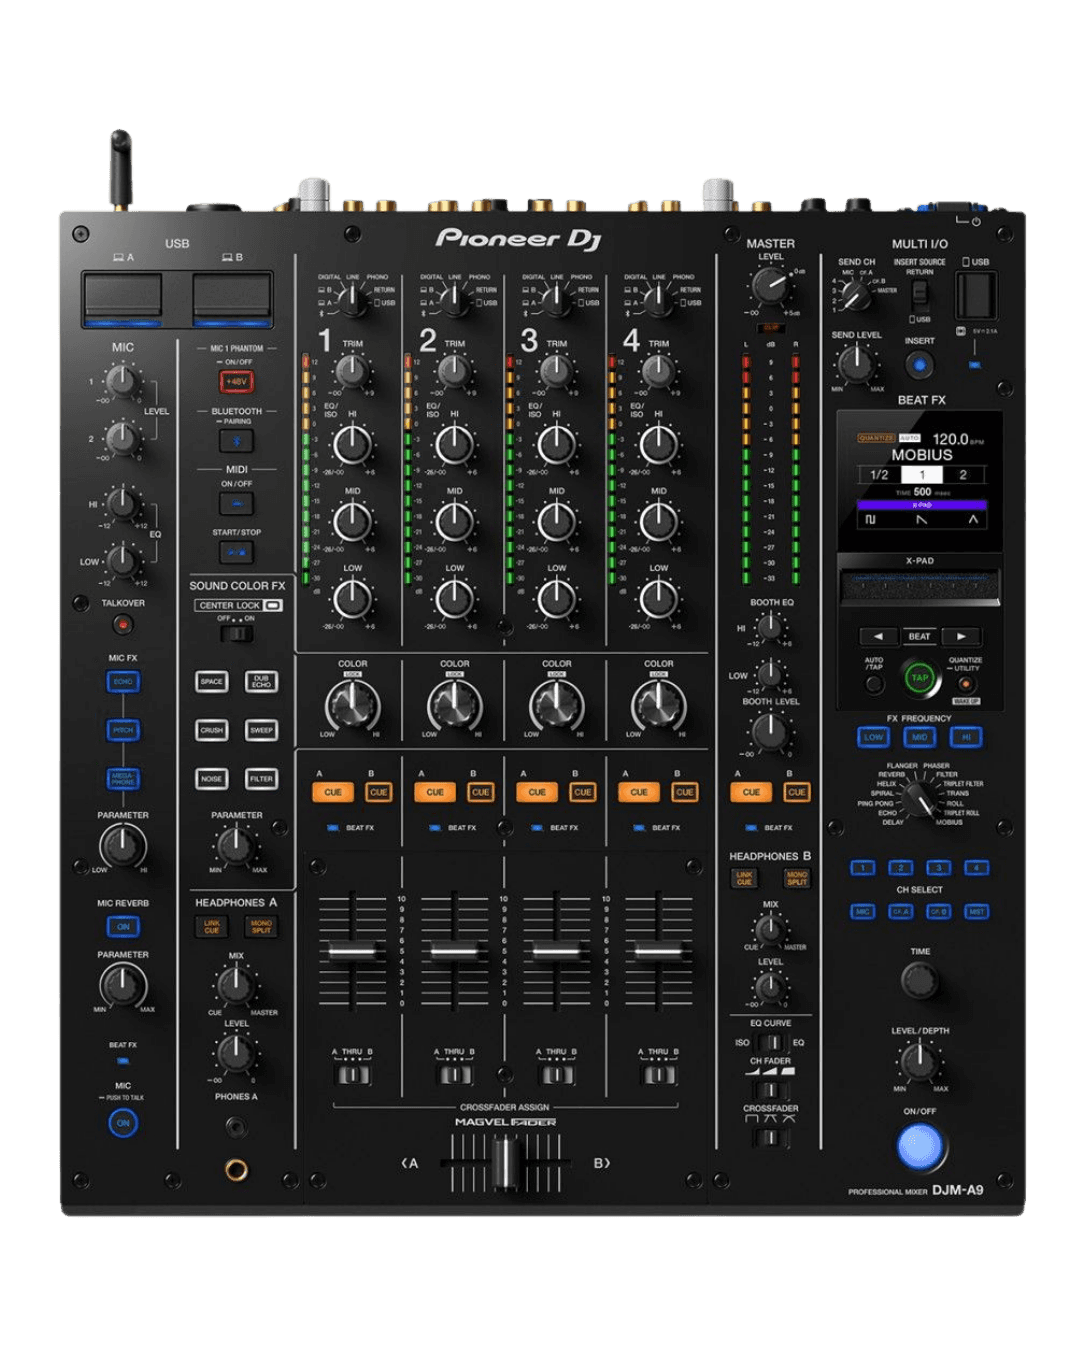Select Beat FX channel 3 button

point(938,867)
